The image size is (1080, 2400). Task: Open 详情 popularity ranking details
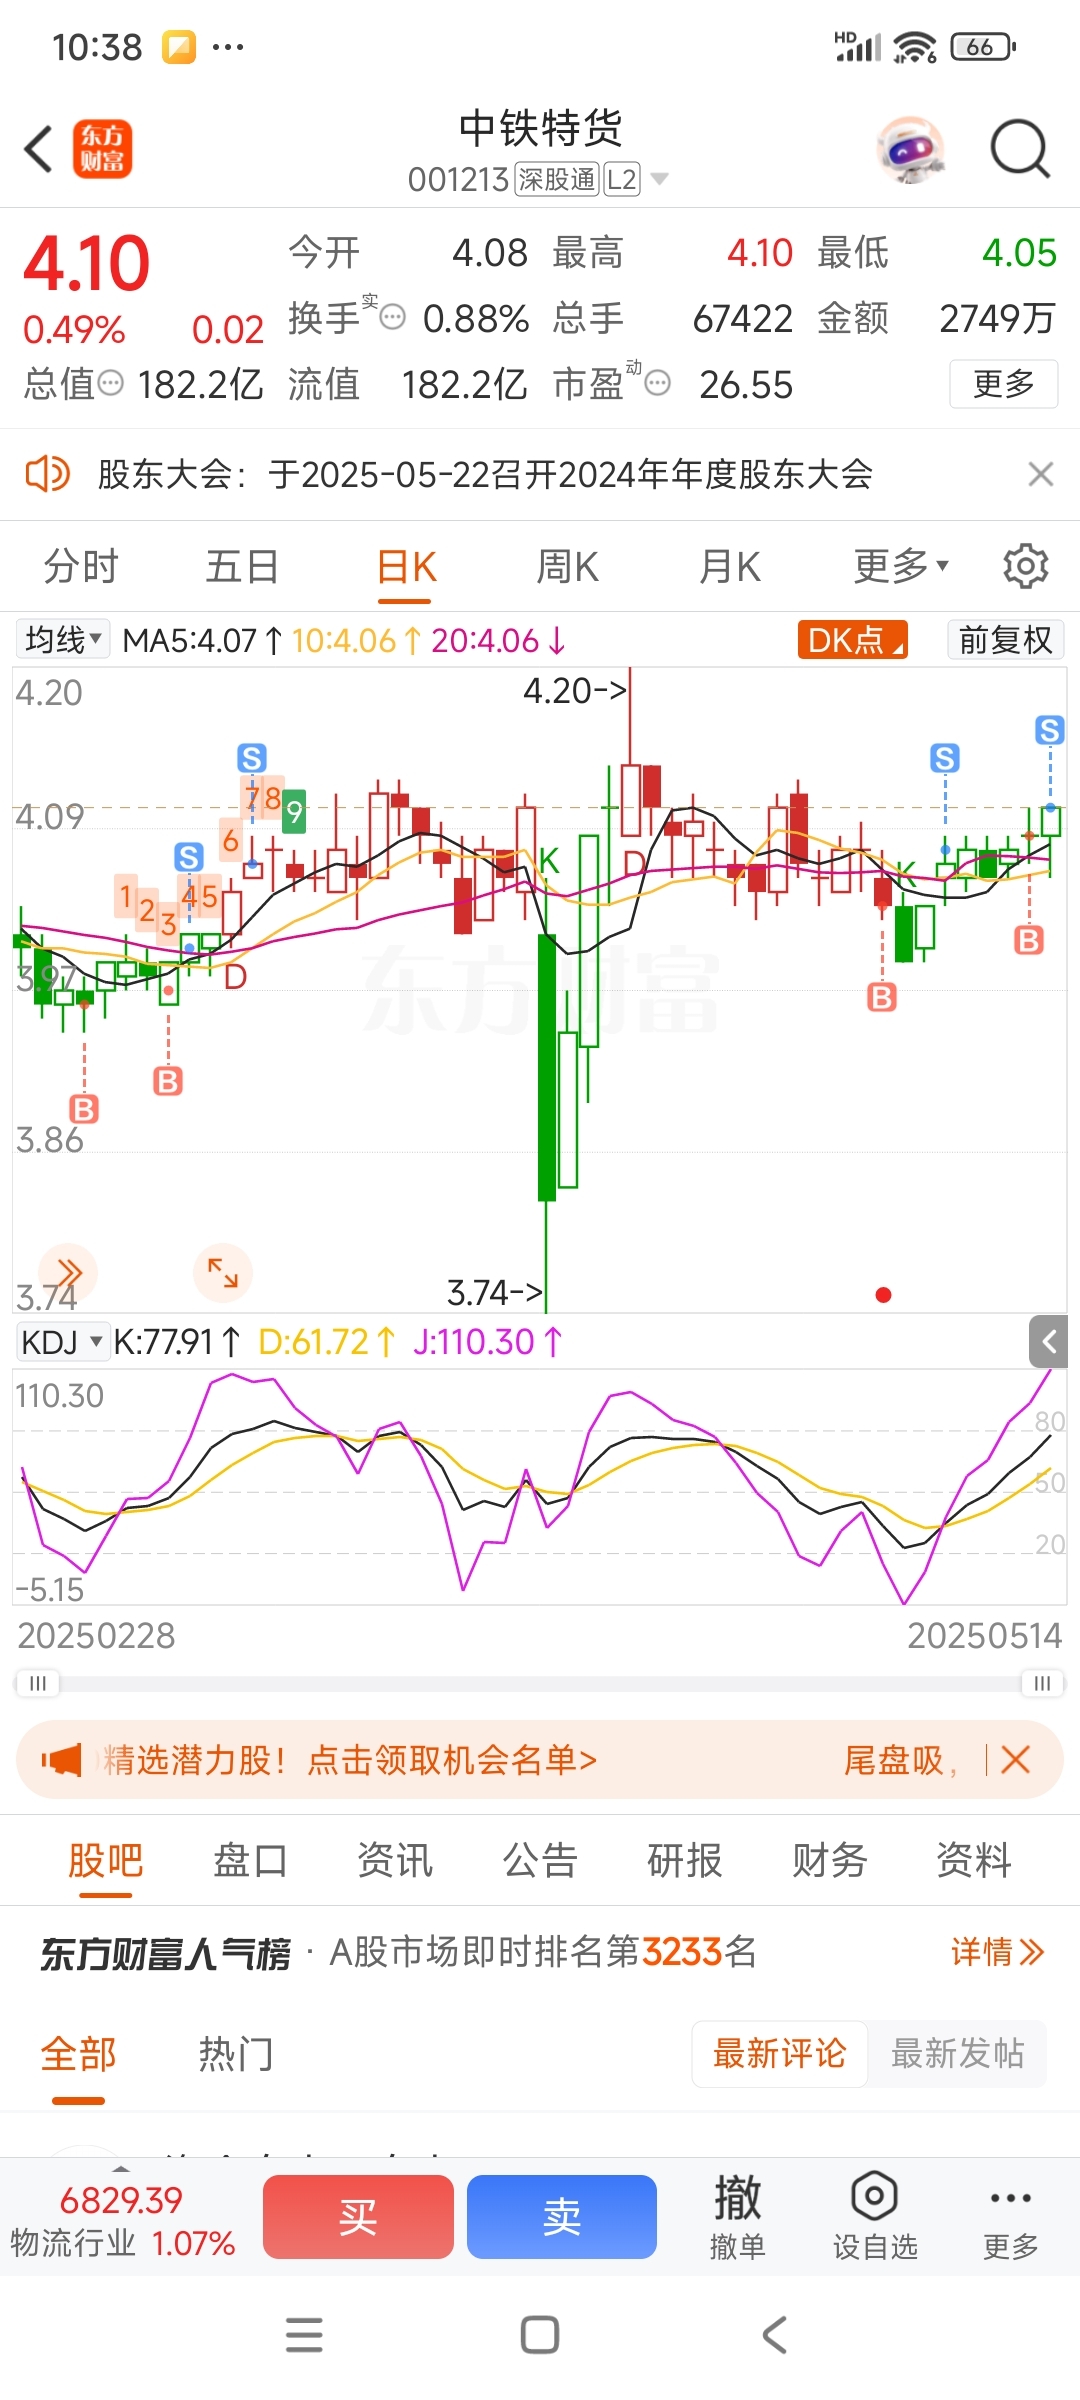point(997,1951)
